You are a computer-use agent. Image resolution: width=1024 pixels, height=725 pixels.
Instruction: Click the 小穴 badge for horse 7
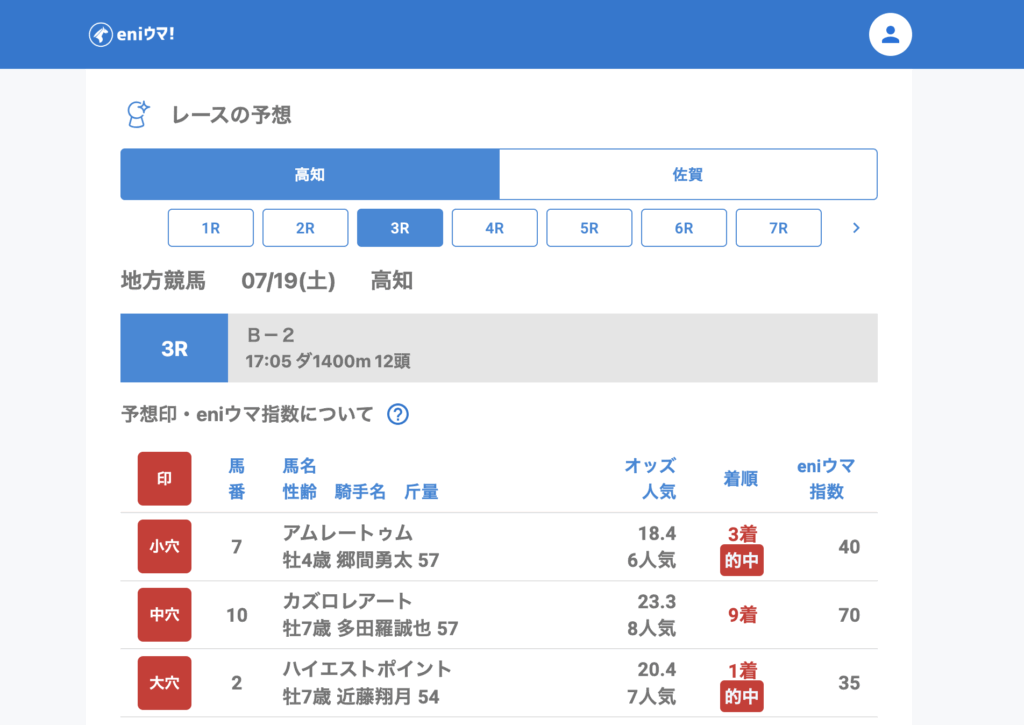point(164,547)
